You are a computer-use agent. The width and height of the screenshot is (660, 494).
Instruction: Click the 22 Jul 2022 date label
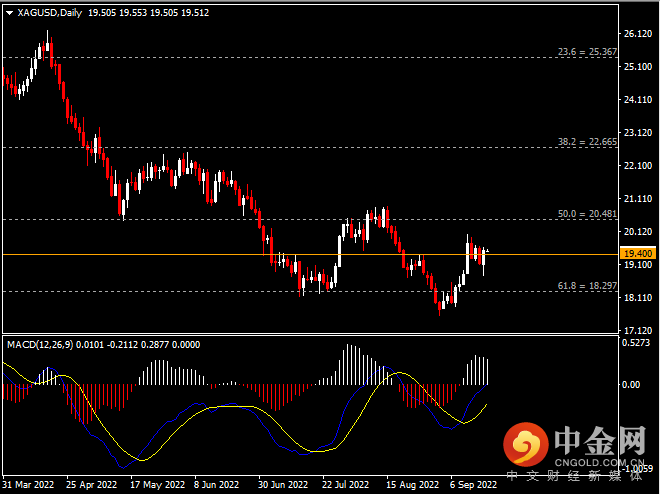(346, 485)
